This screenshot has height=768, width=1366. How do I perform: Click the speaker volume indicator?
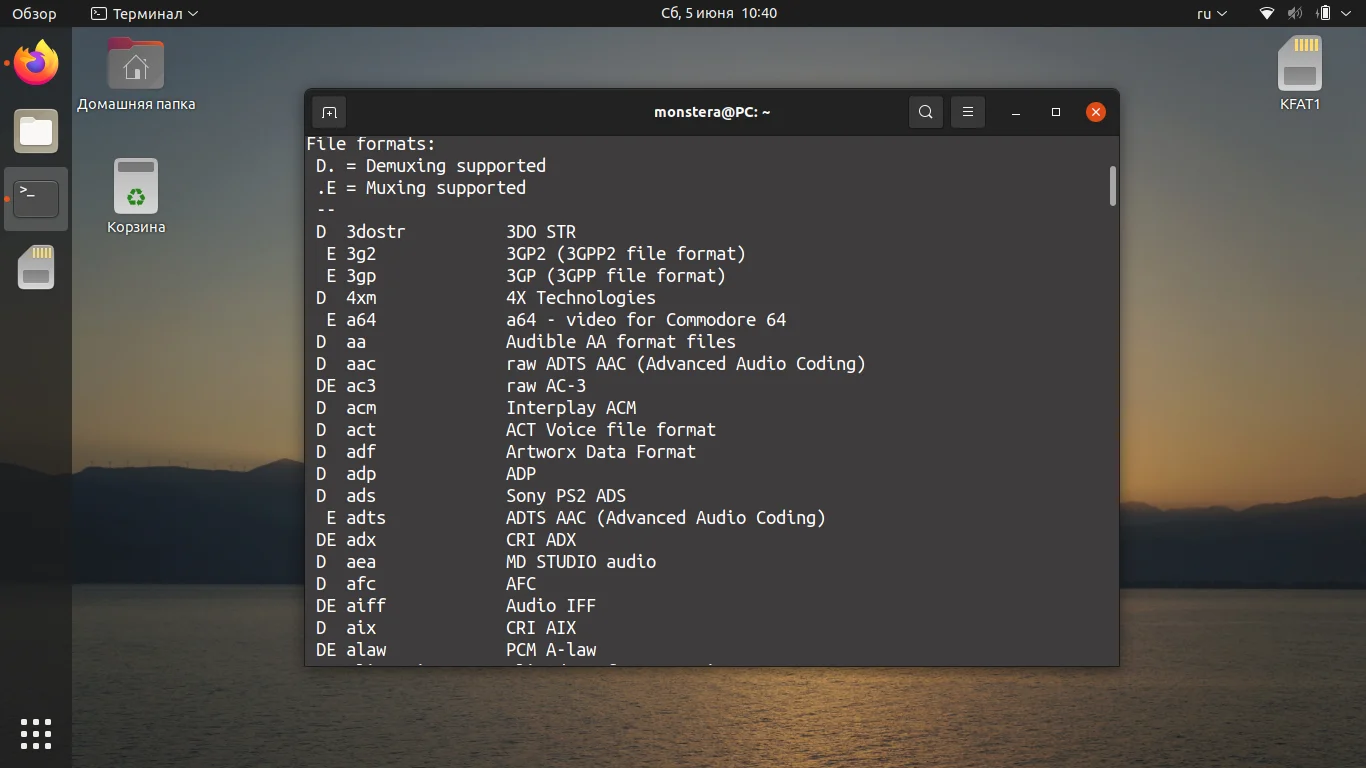click(1294, 13)
